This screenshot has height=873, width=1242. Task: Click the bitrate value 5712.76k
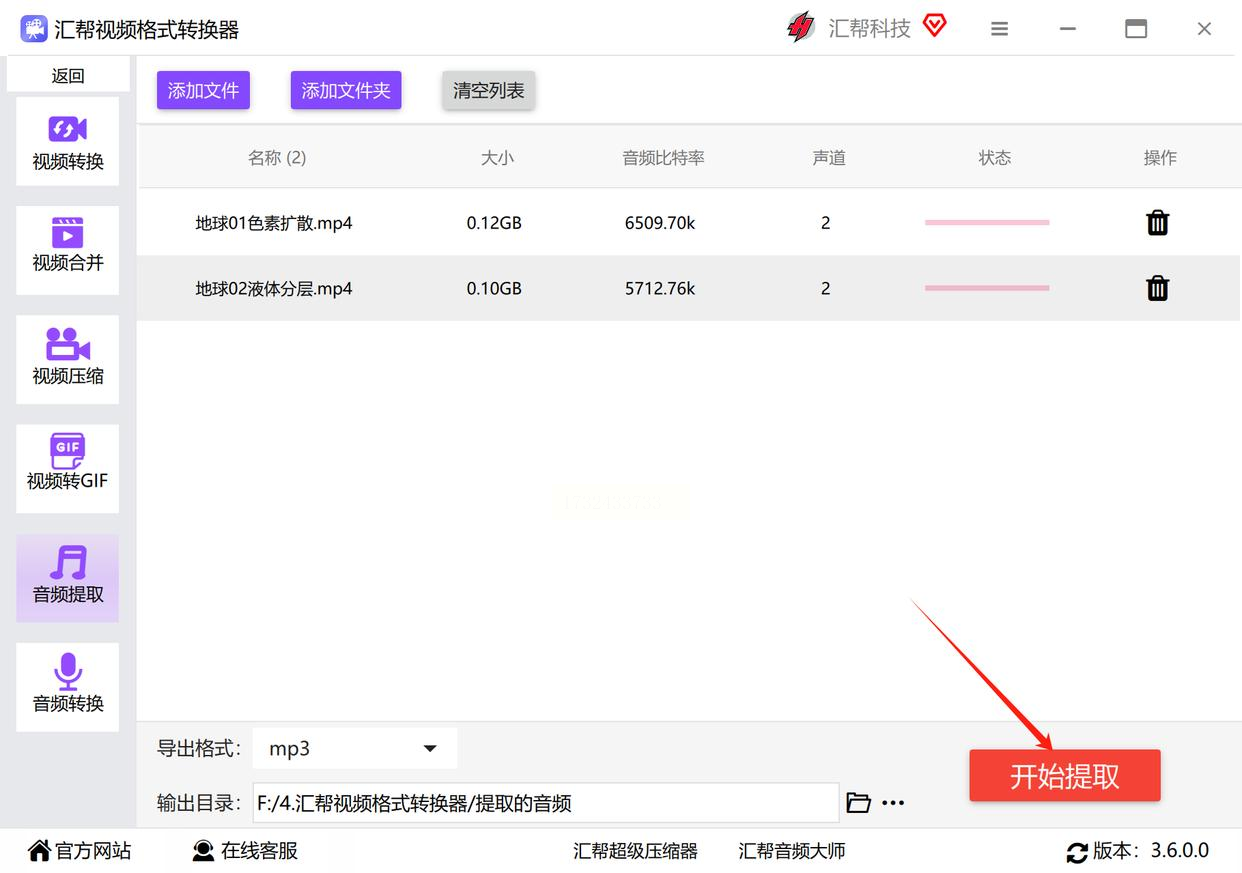(x=660, y=289)
